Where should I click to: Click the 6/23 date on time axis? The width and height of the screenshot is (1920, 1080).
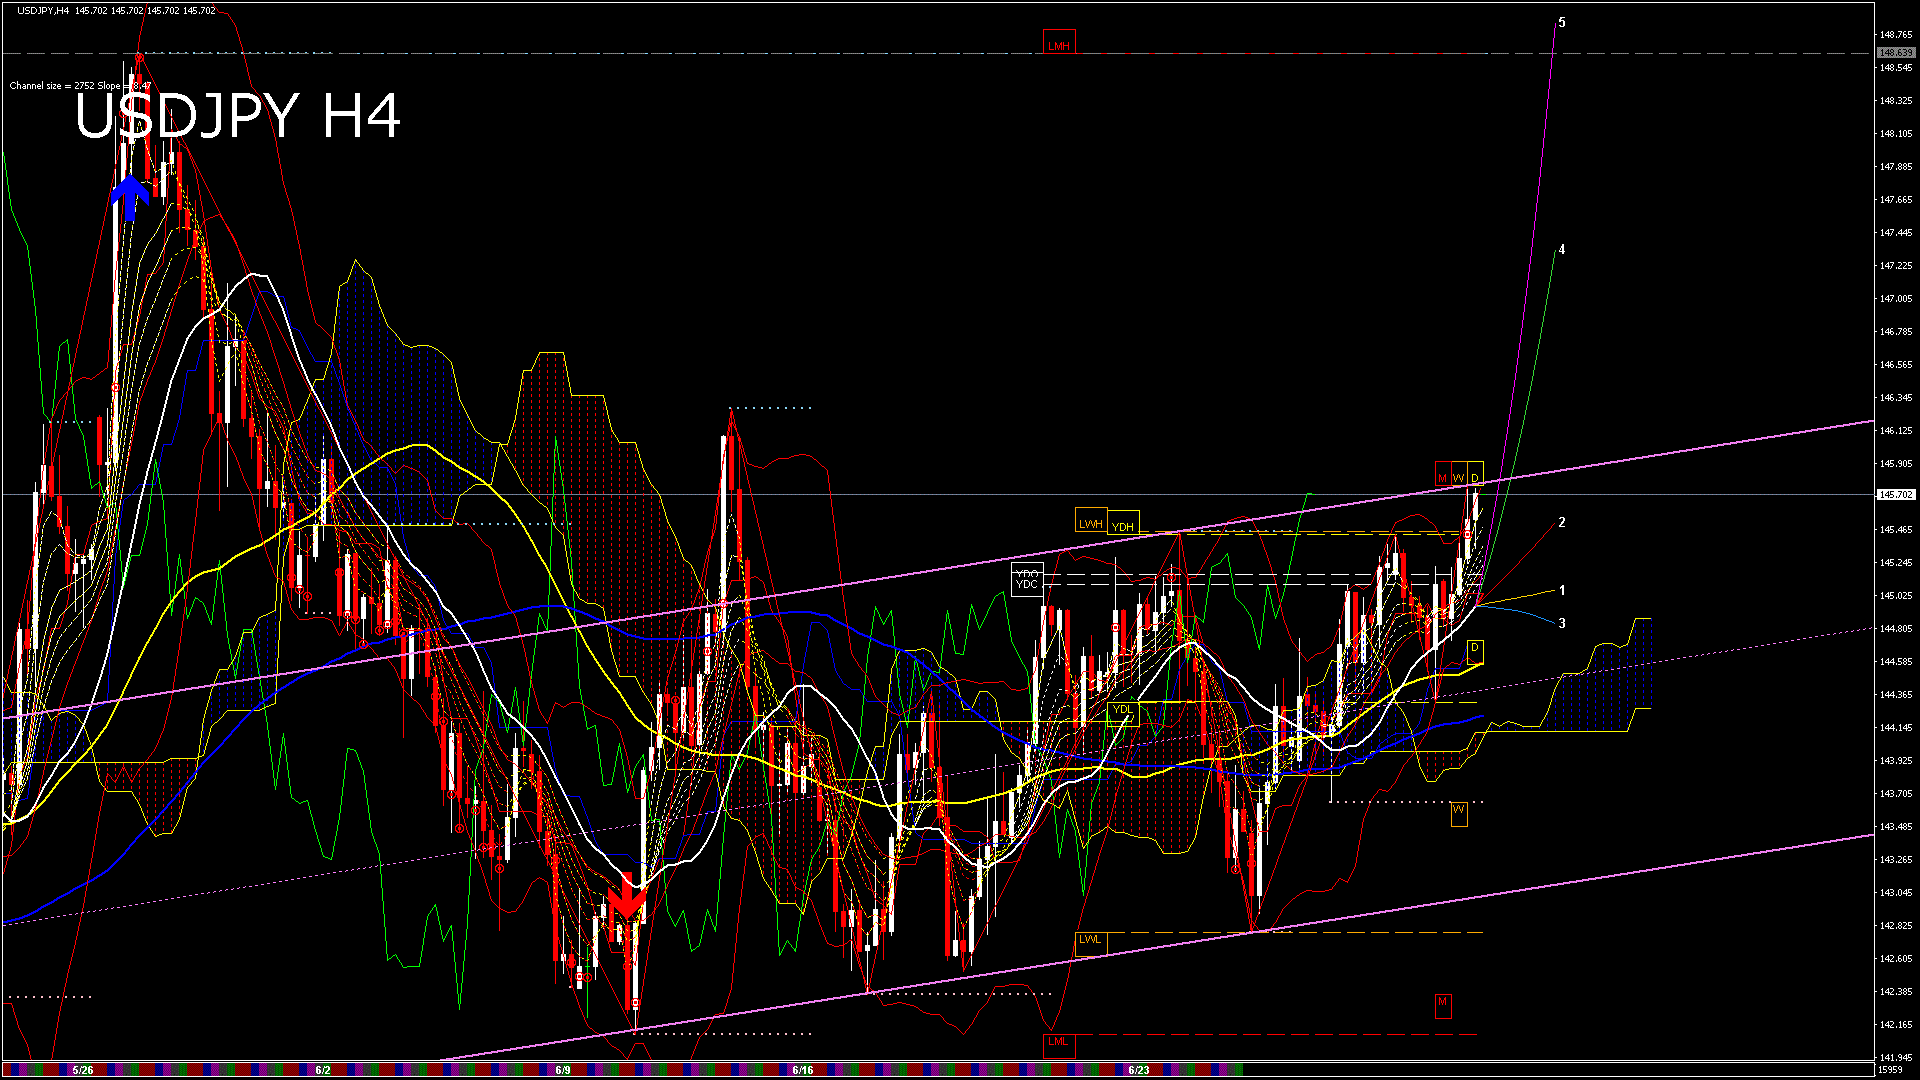(x=1138, y=1070)
